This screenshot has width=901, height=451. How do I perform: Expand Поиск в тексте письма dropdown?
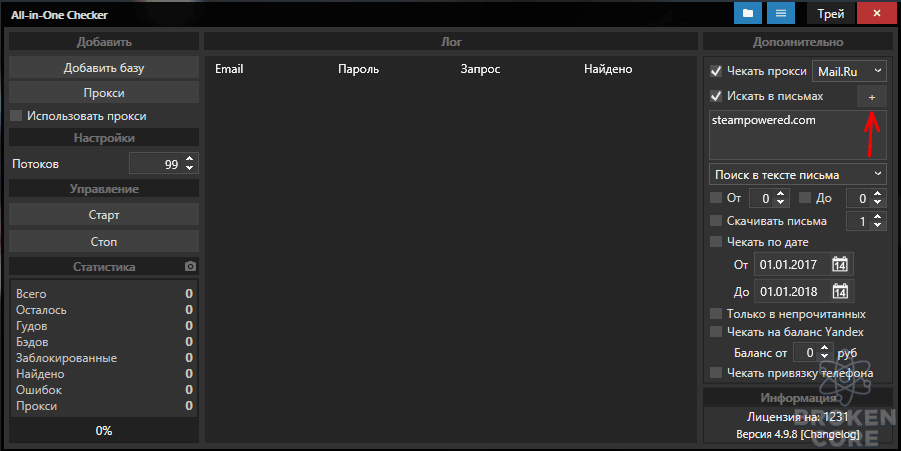point(798,174)
